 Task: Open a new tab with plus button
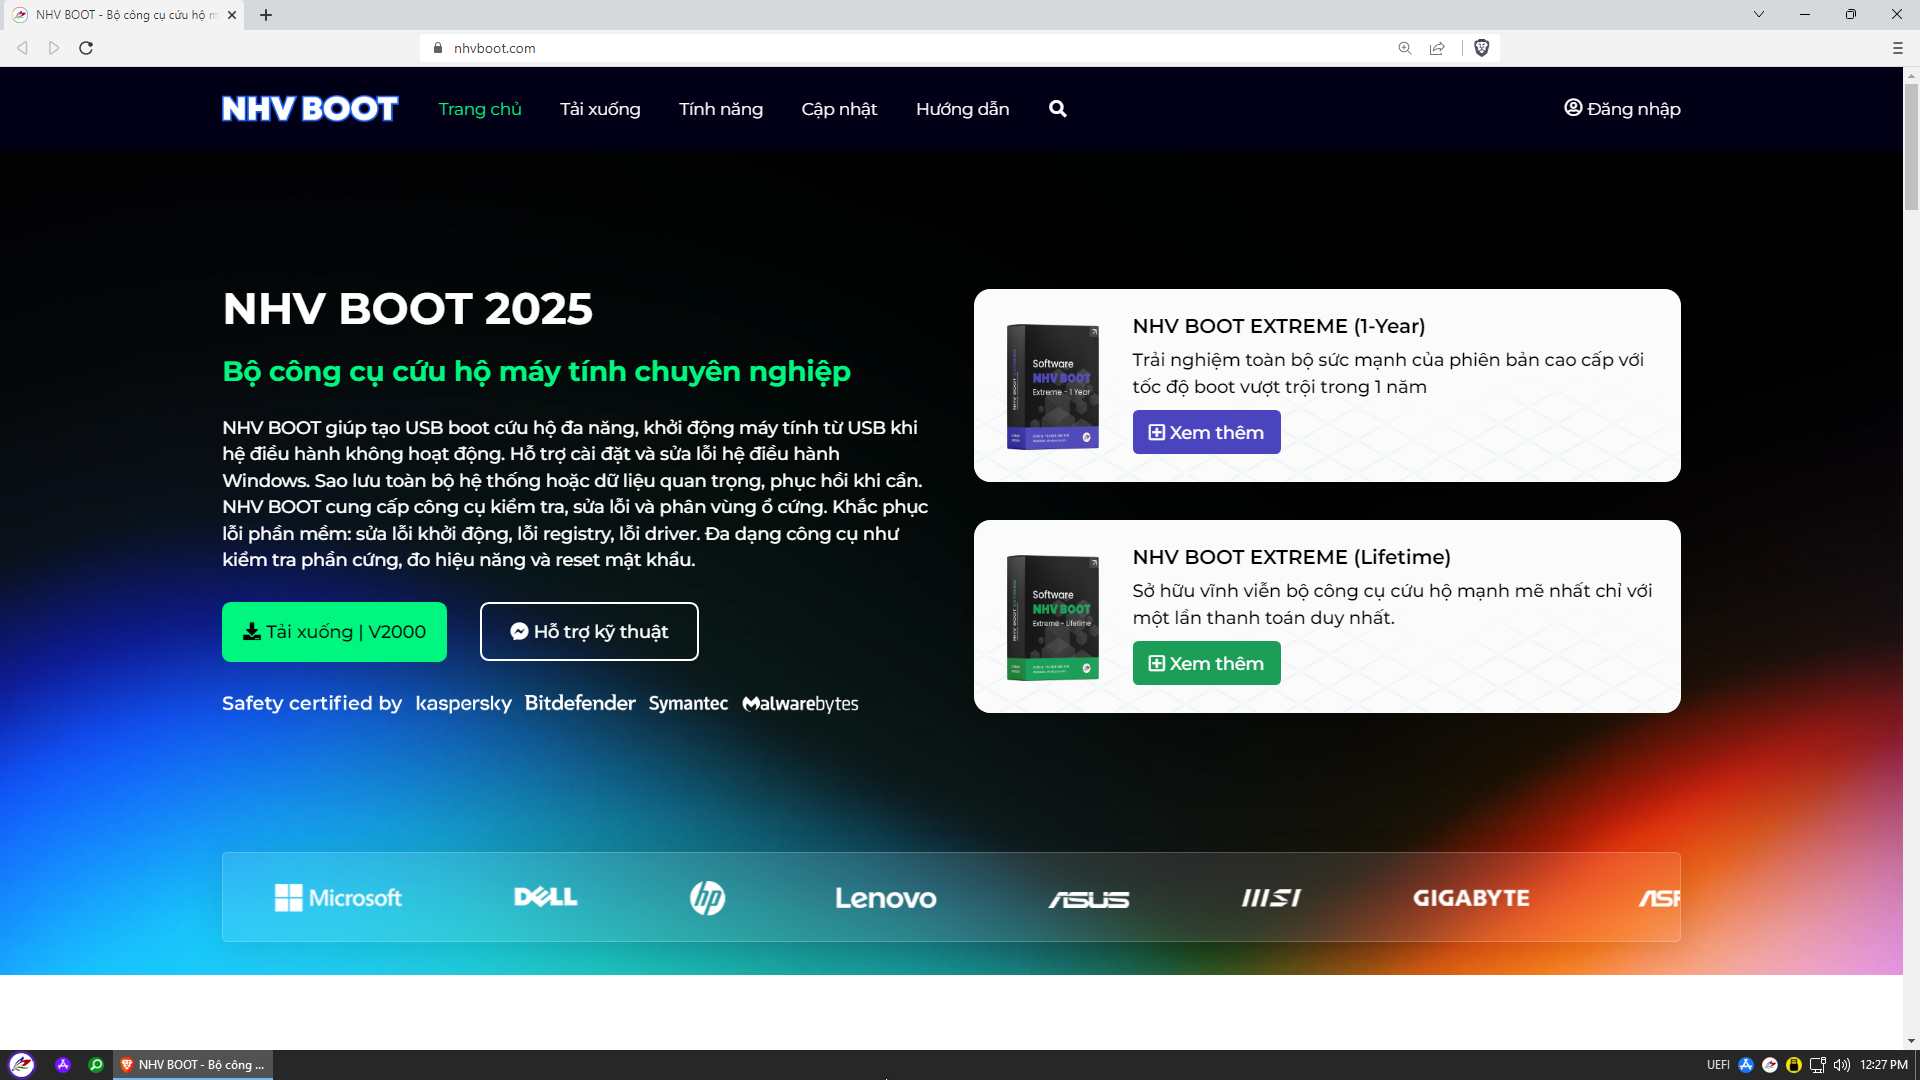(x=266, y=15)
